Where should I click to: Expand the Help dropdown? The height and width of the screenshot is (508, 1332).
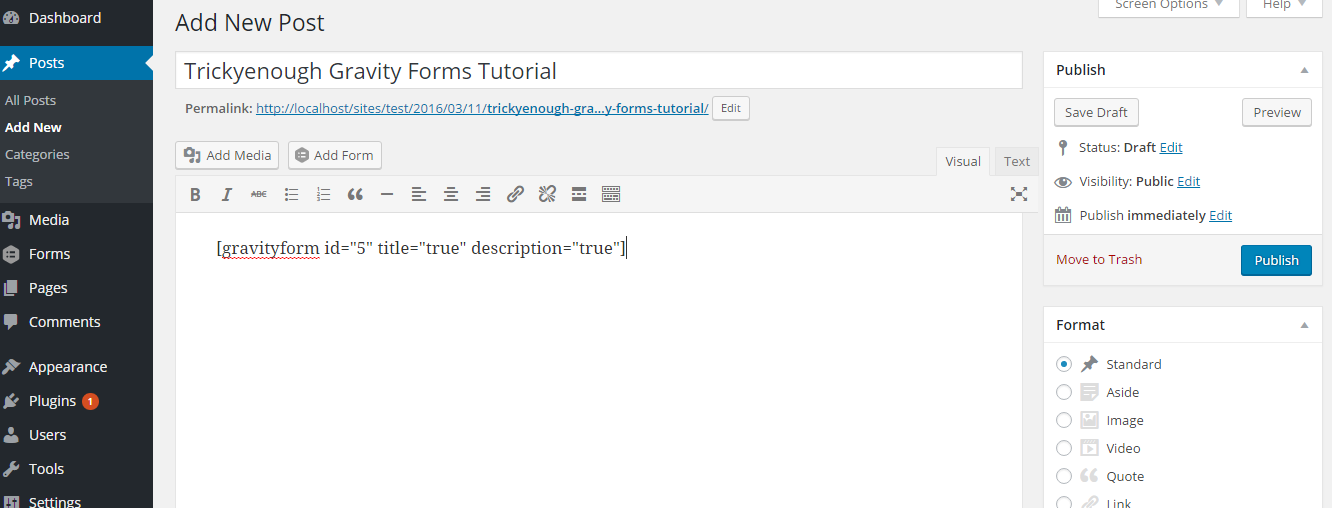1286,6
